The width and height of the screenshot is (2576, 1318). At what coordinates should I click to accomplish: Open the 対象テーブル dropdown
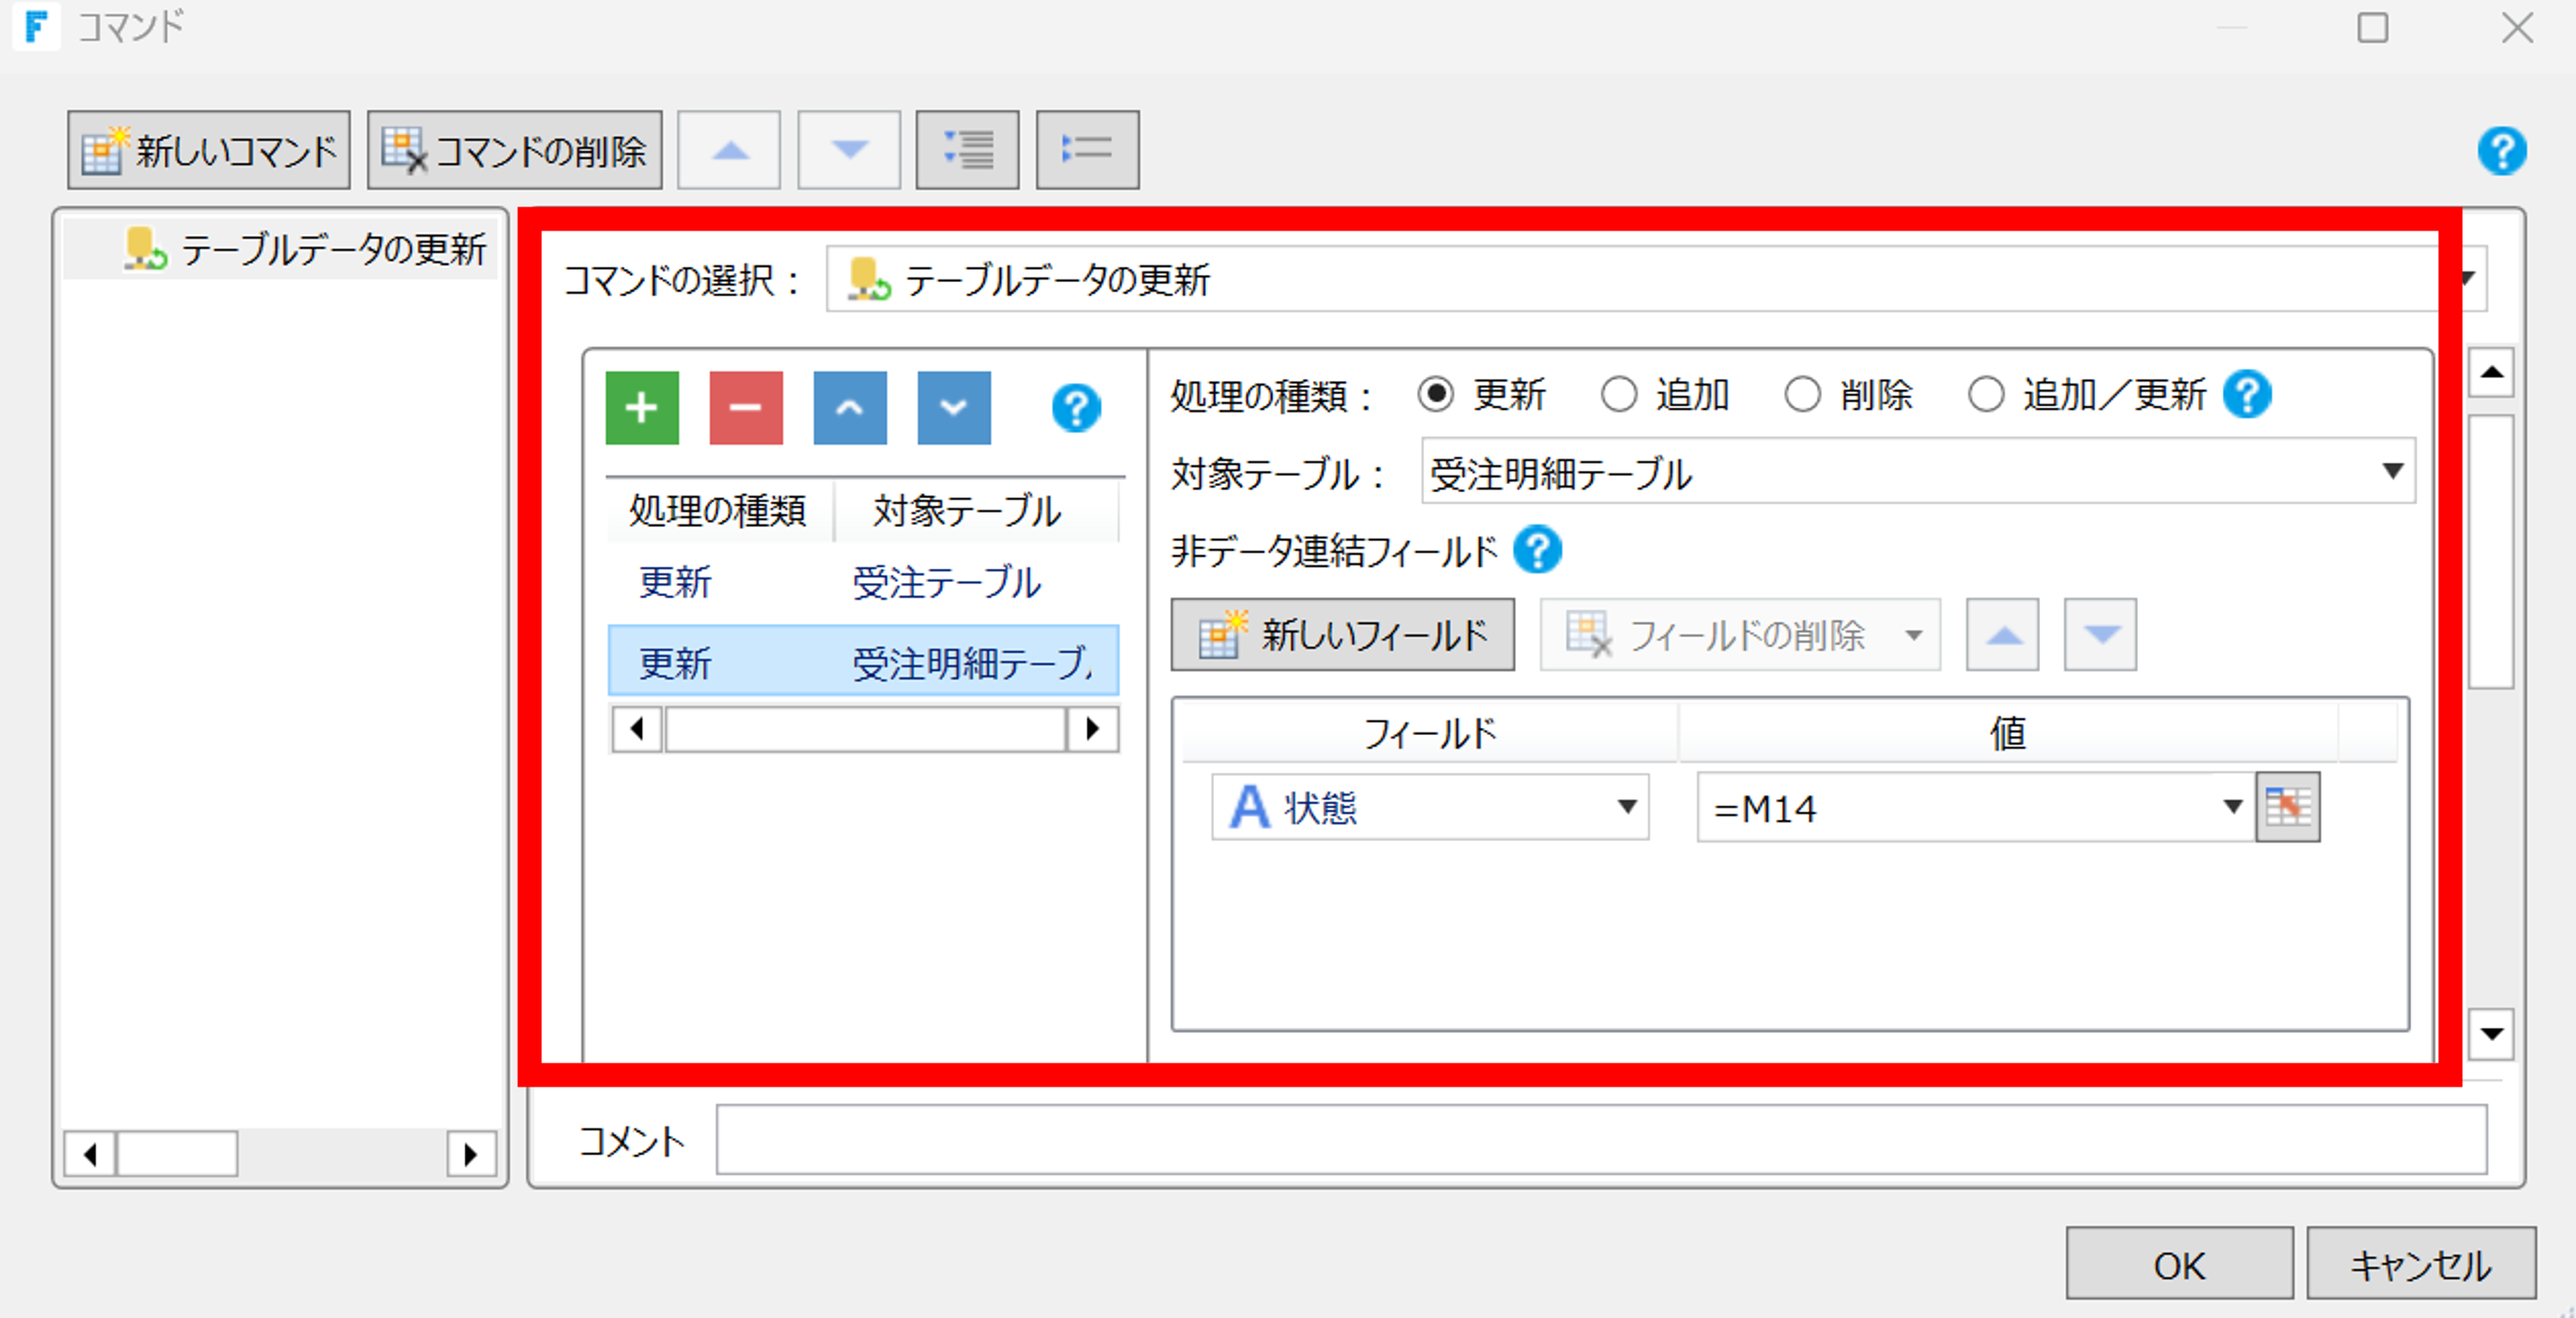click(2392, 472)
